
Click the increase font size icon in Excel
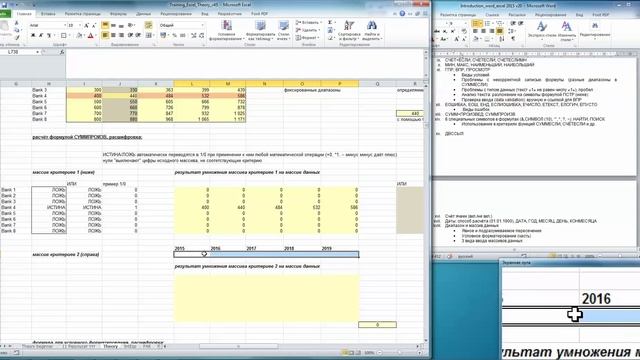pos(87,25)
